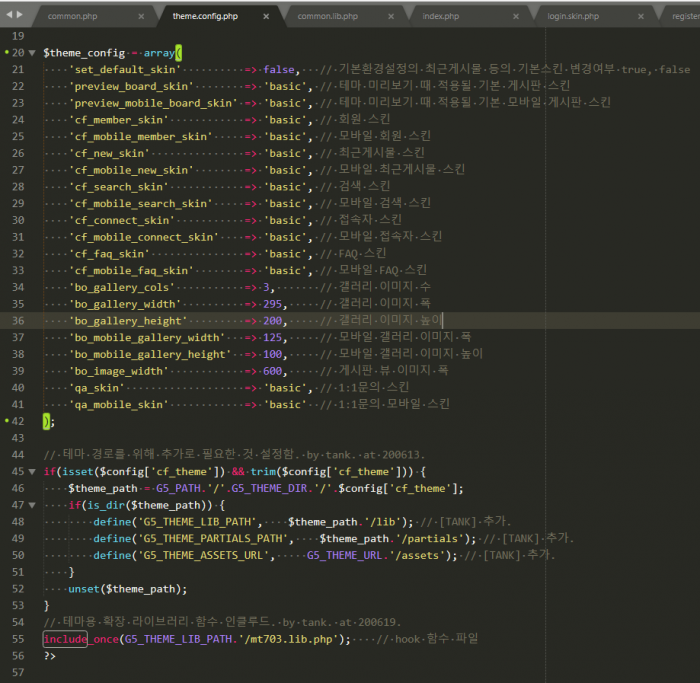Close the common.lib.php tab

[x=390, y=17]
